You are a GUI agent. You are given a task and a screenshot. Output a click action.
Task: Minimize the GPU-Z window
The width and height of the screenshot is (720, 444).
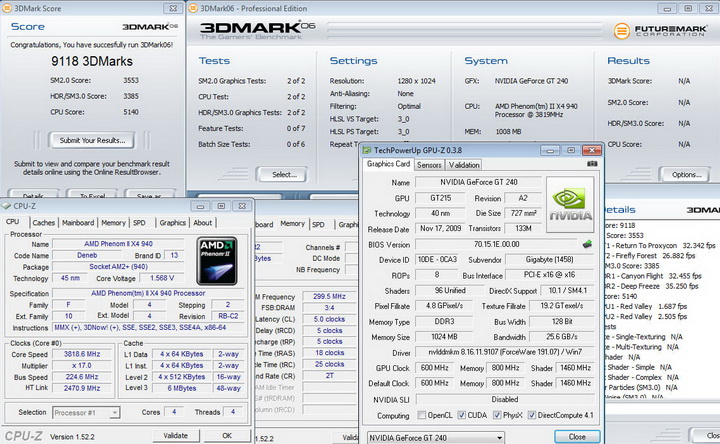pos(550,150)
